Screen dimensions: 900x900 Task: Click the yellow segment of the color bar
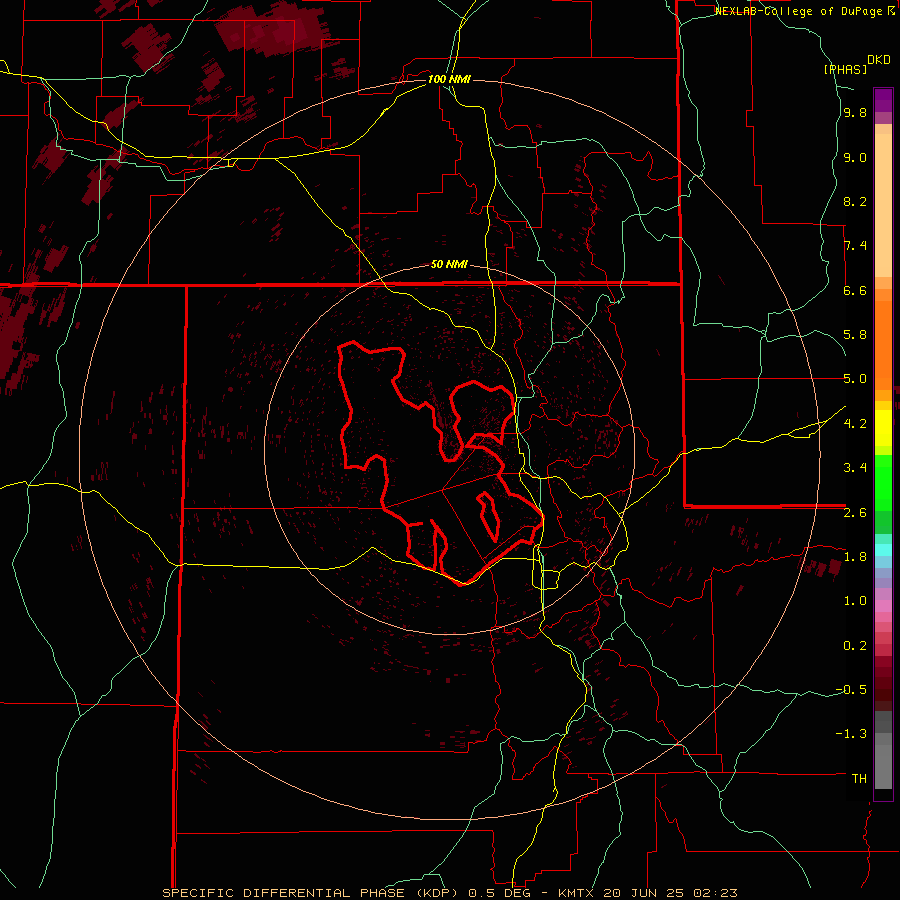click(883, 428)
